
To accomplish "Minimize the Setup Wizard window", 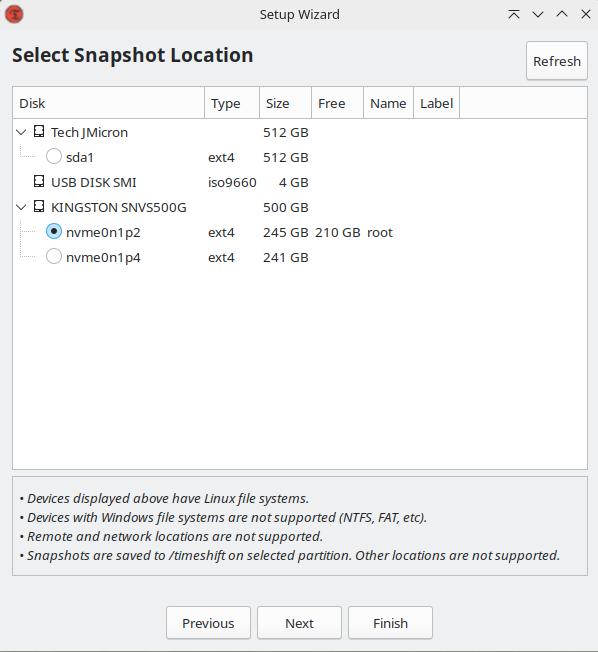I will 538,14.
